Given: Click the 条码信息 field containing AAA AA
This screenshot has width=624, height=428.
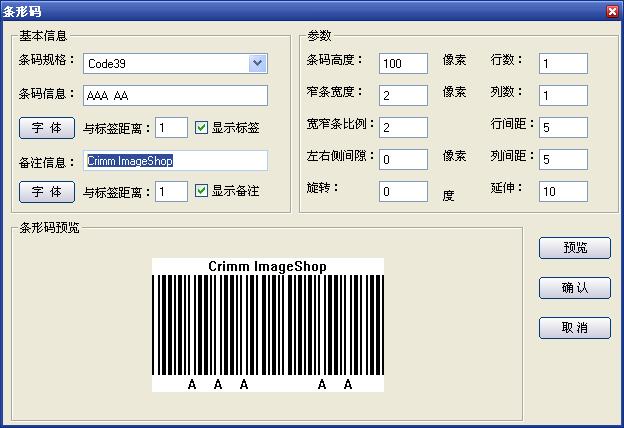Looking at the screenshot, I should point(175,96).
